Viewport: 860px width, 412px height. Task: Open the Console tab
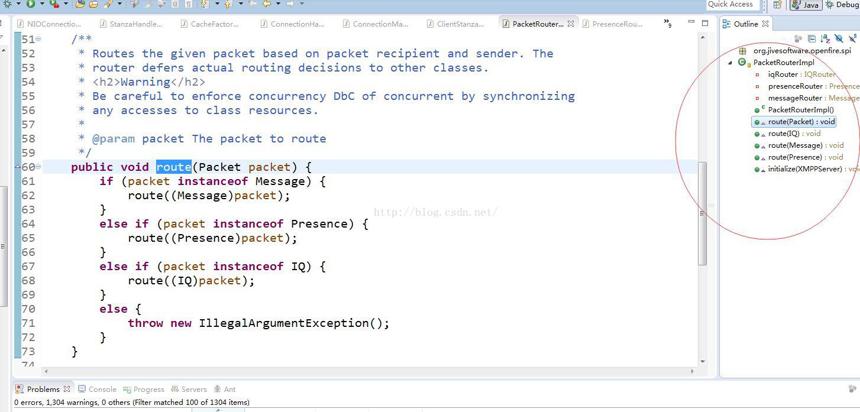pyautogui.click(x=97, y=389)
